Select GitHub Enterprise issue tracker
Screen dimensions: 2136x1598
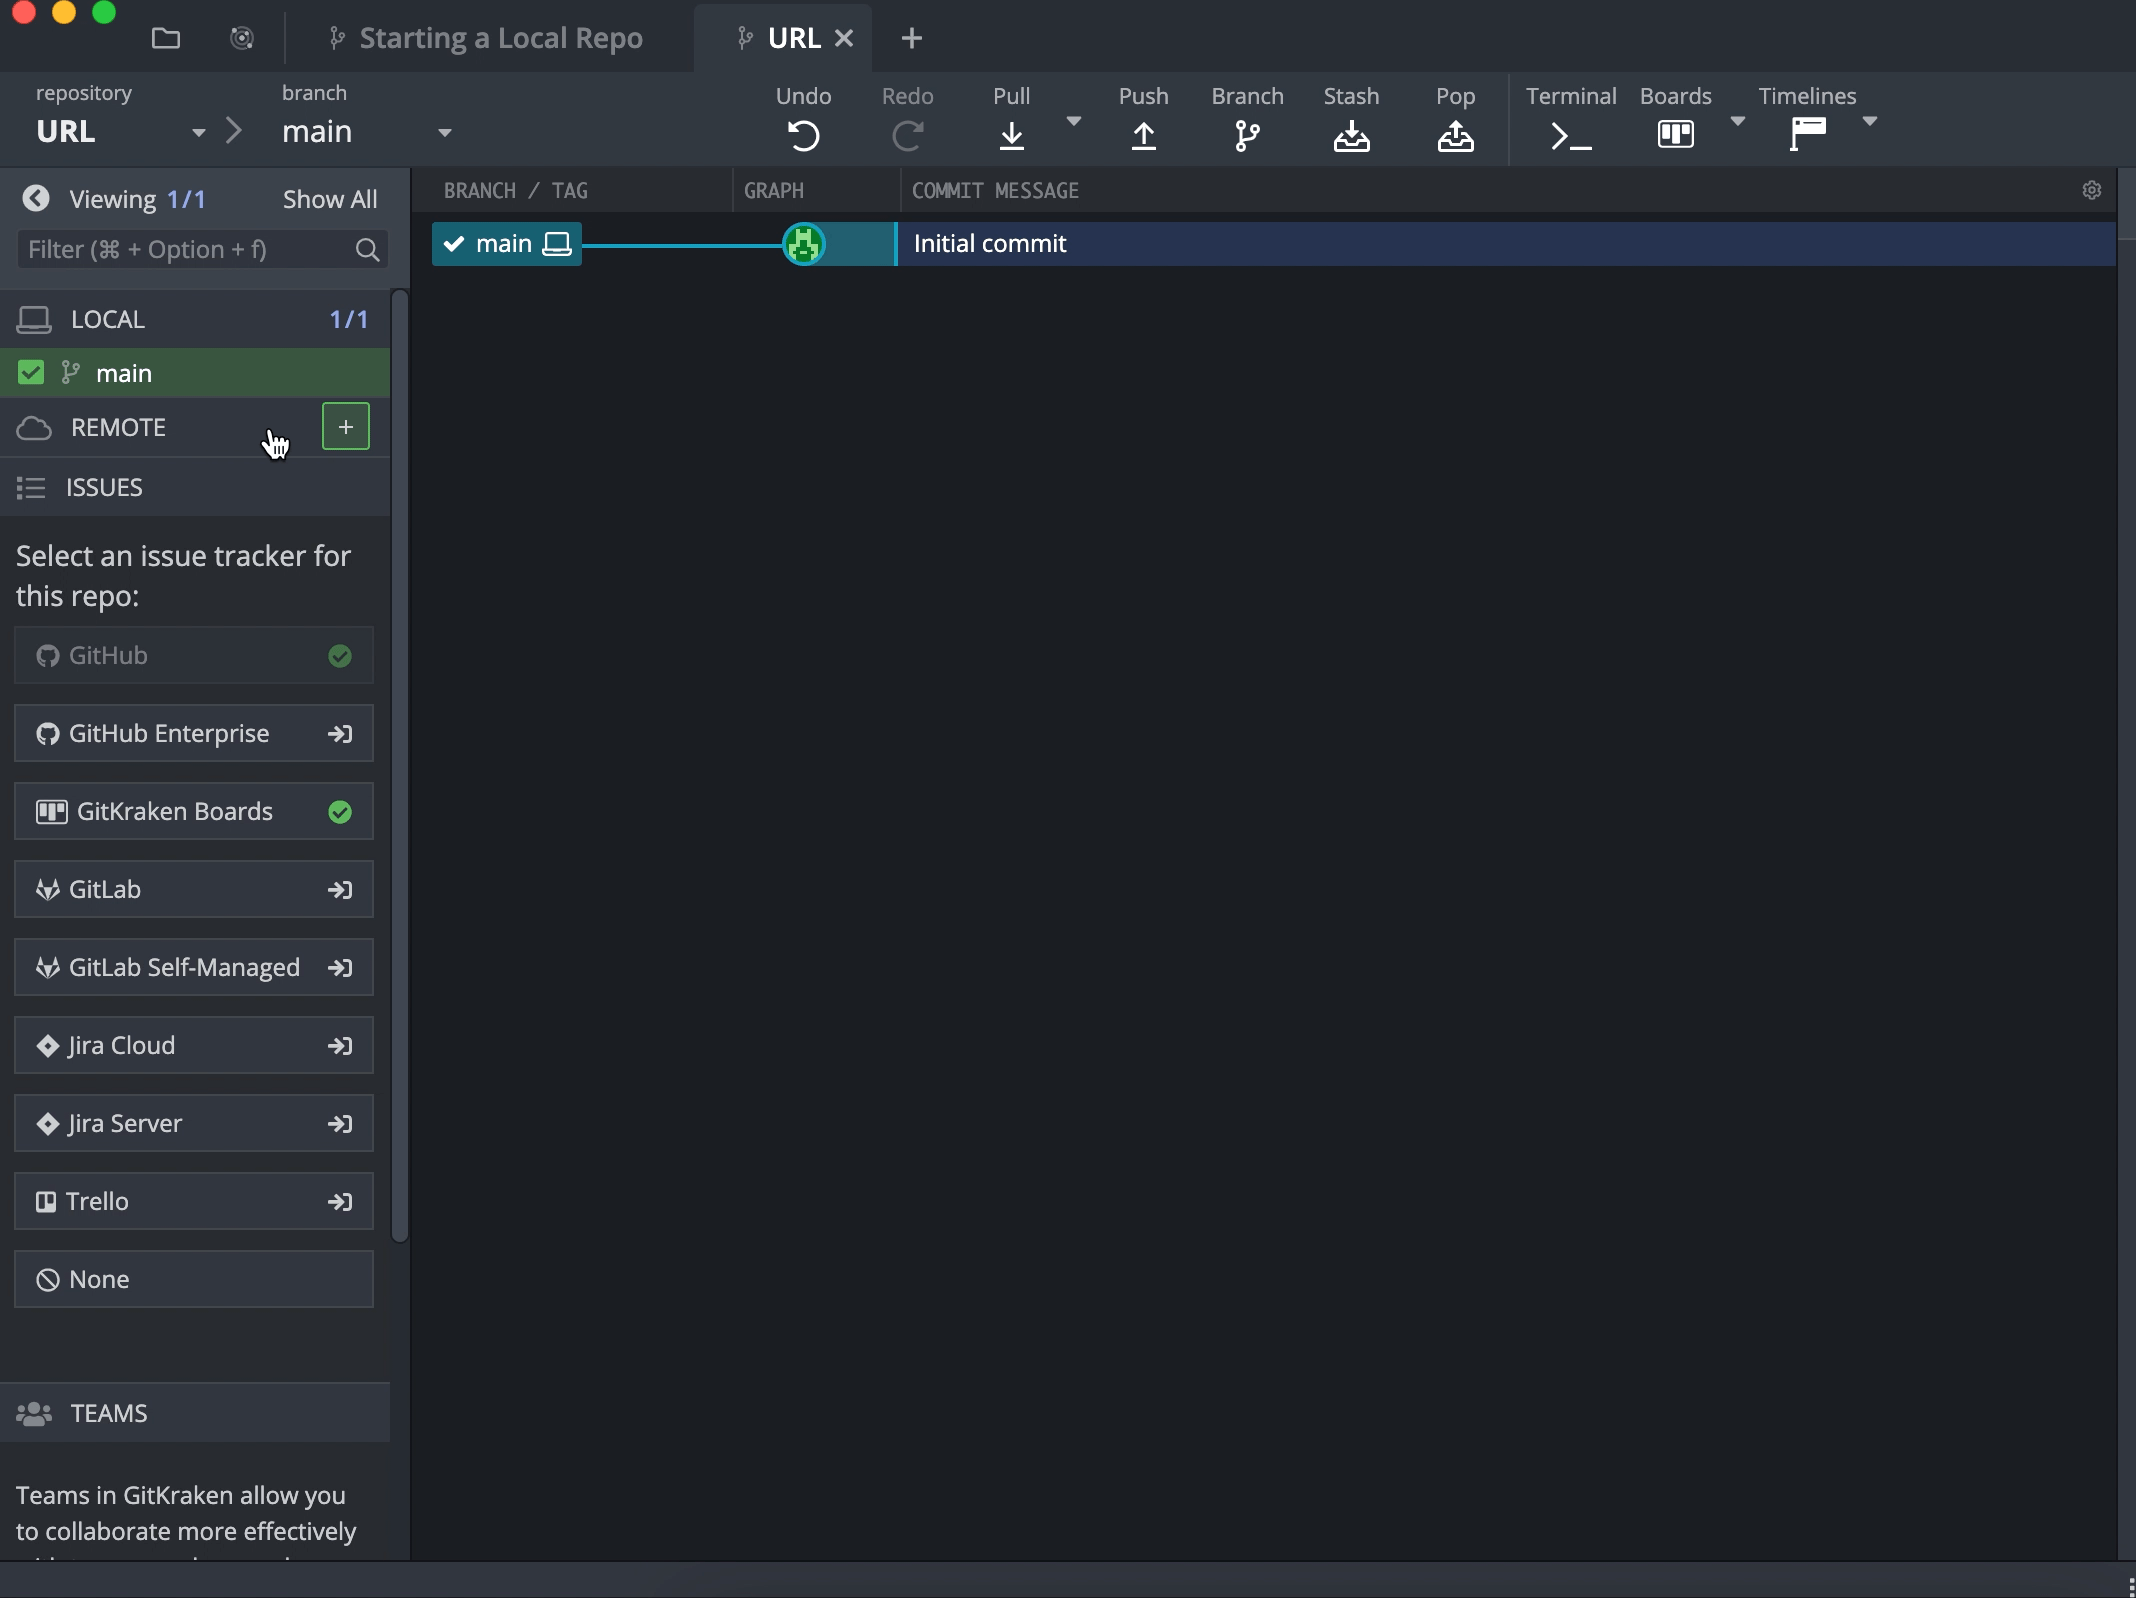pyautogui.click(x=194, y=733)
